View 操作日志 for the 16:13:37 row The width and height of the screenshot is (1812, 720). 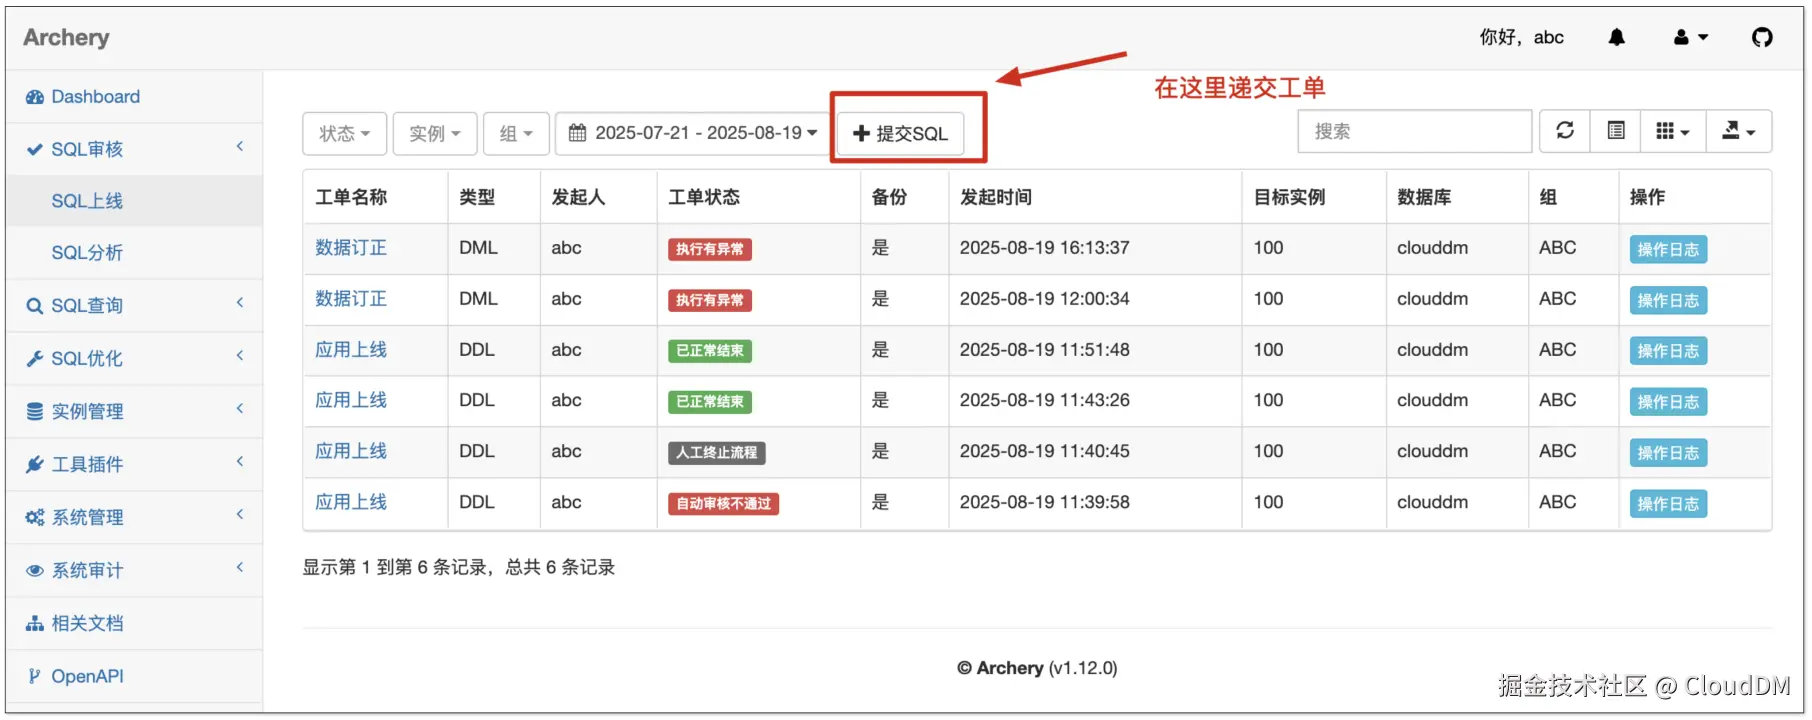[1668, 249]
